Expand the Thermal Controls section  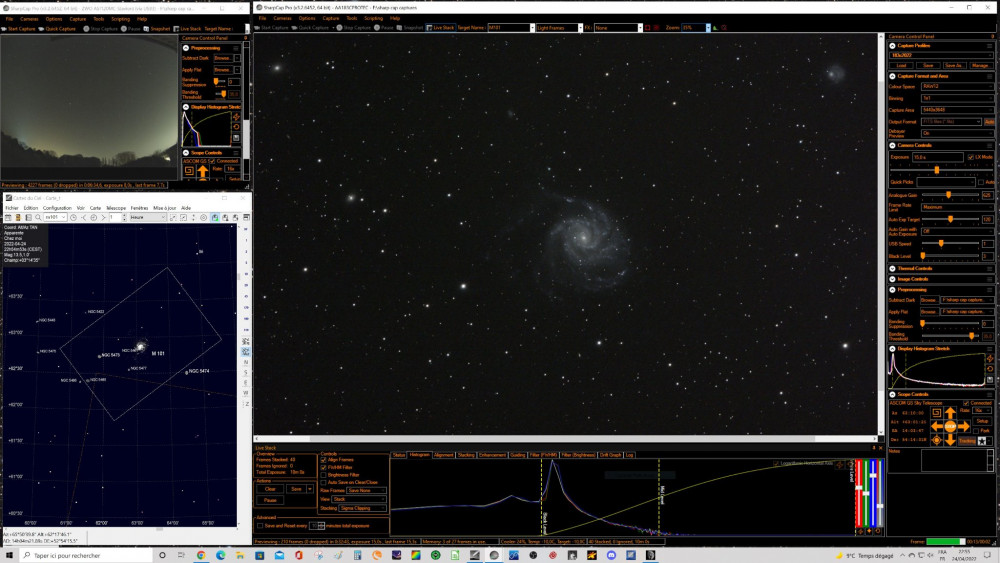(892, 268)
